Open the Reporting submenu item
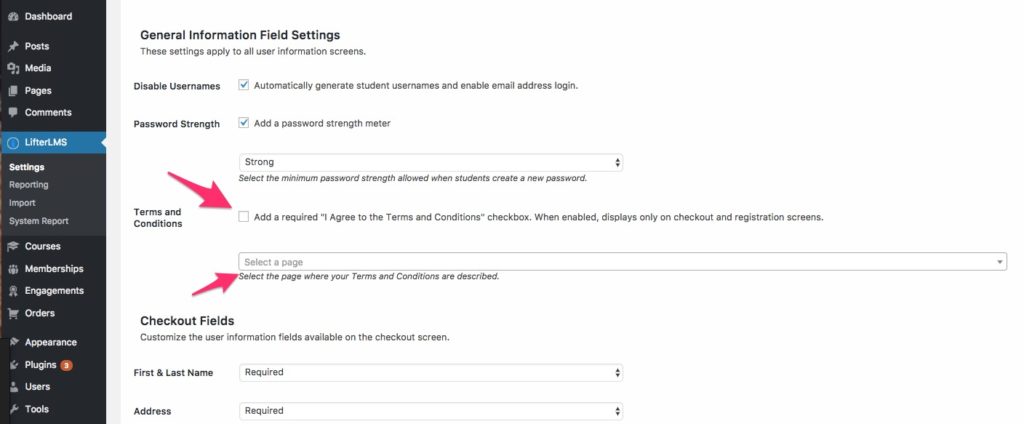The width and height of the screenshot is (1024, 424). [29, 185]
